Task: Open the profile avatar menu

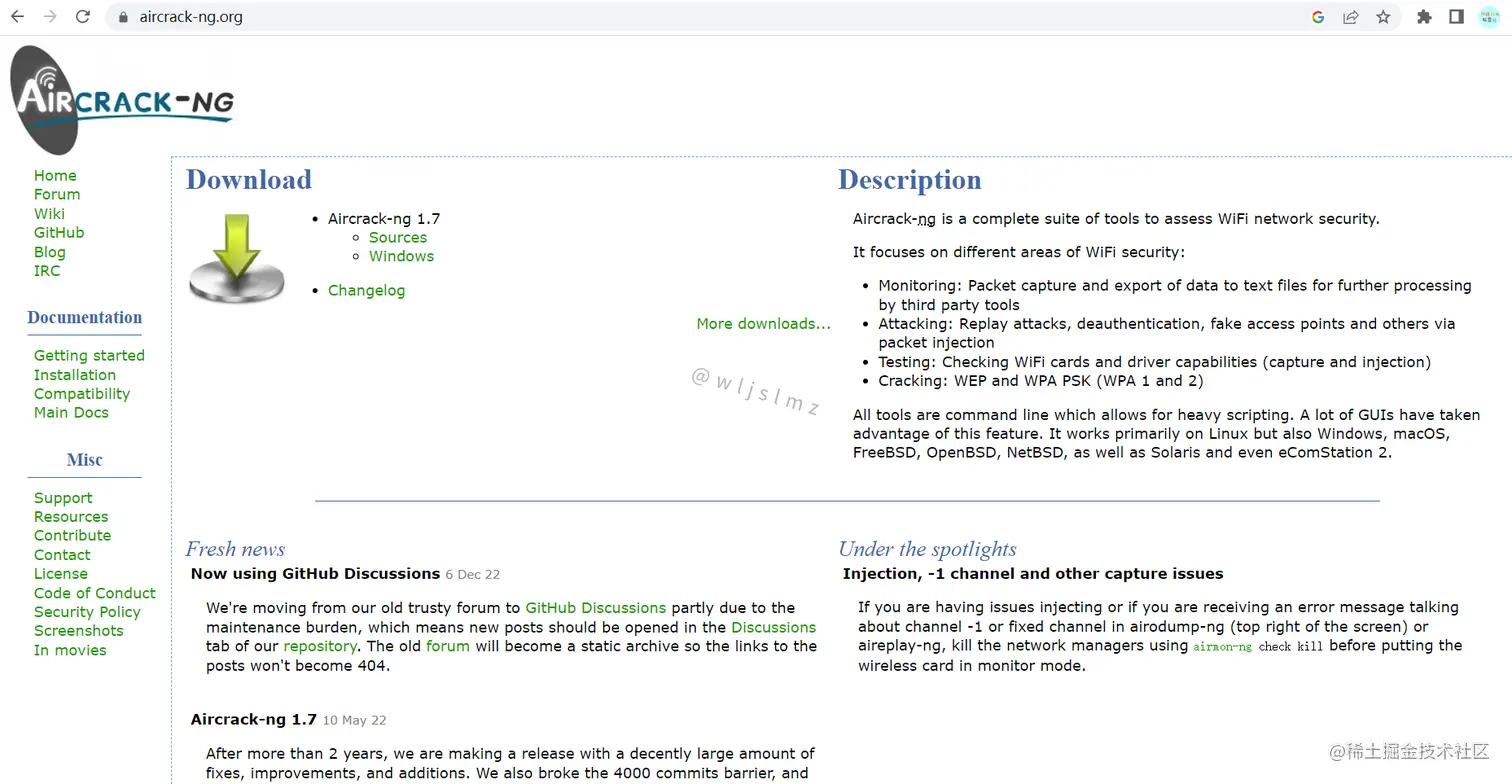Action: [x=1489, y=17]
